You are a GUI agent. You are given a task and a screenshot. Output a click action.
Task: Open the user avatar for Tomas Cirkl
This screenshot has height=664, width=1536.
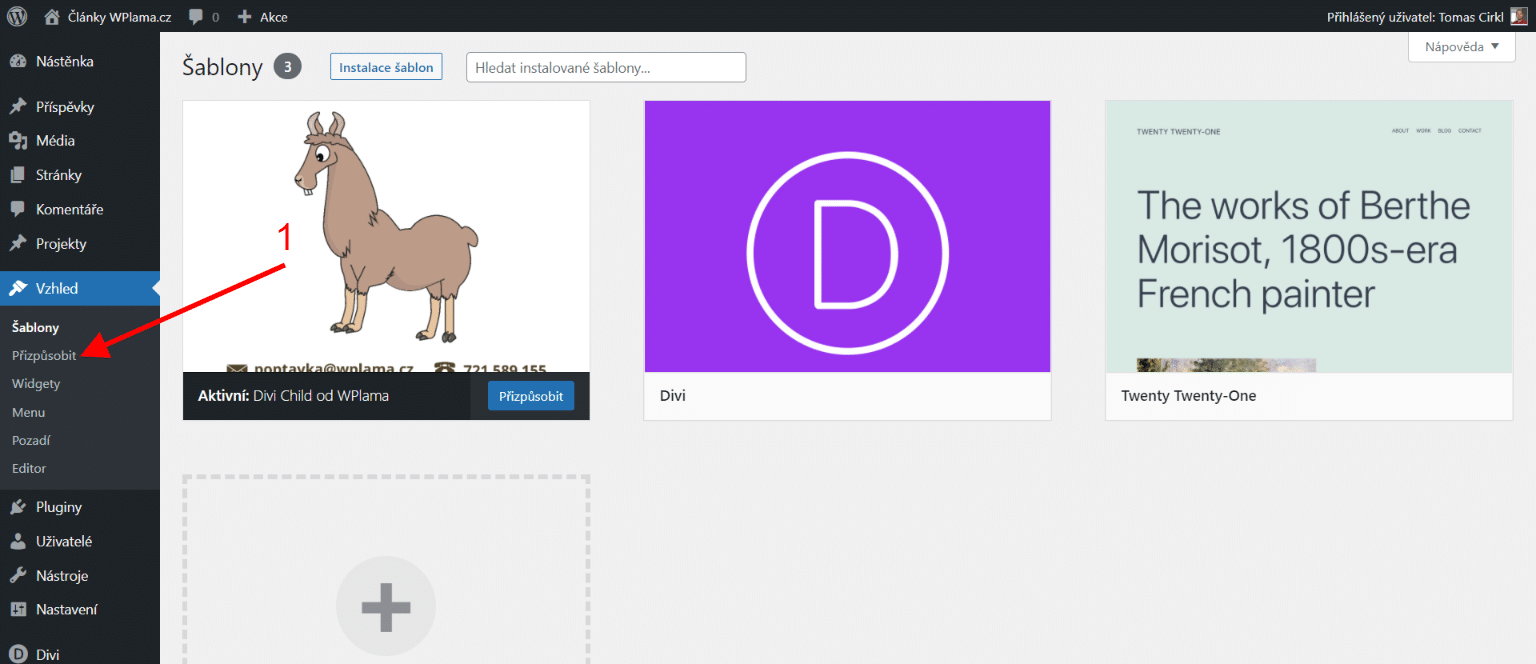click(1519, 16)
